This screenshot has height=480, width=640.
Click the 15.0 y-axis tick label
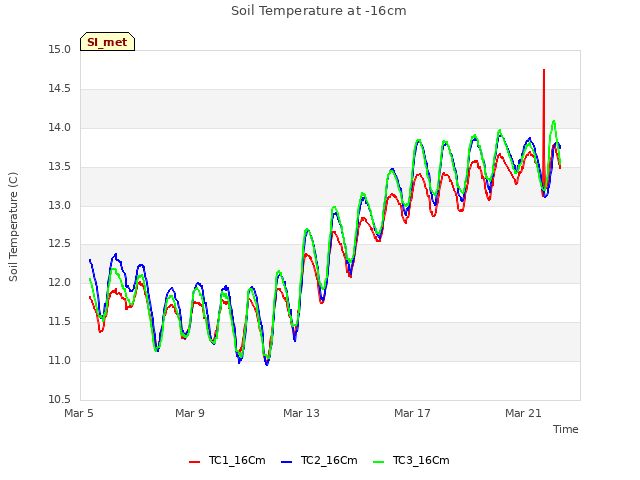tap(60, 50)
